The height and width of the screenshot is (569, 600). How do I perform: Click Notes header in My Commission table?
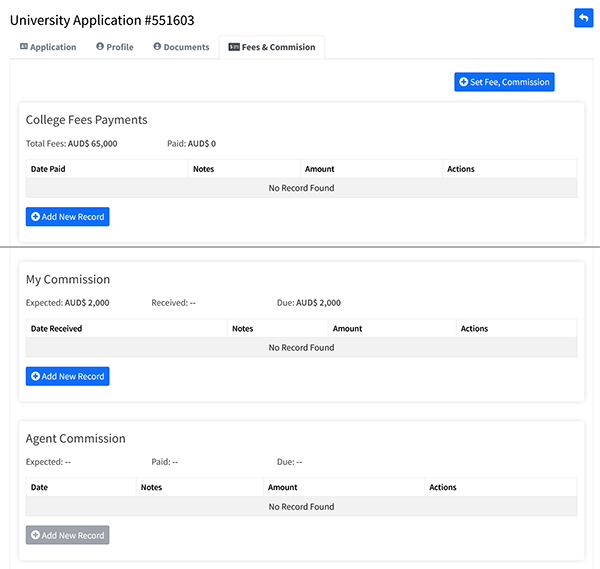242,329
